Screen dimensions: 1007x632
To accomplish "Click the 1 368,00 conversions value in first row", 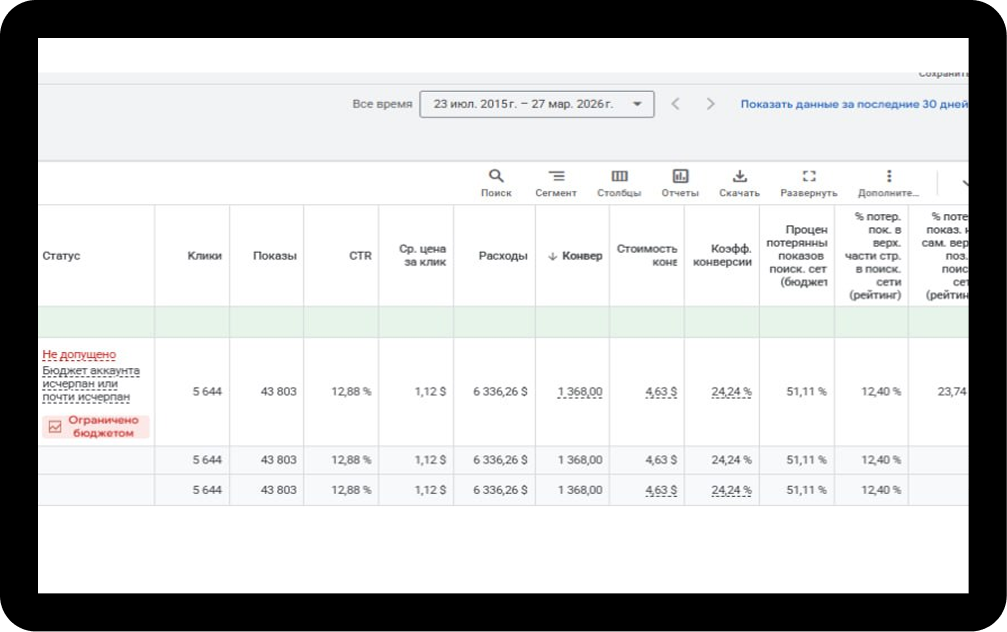I will click(580, 392).
